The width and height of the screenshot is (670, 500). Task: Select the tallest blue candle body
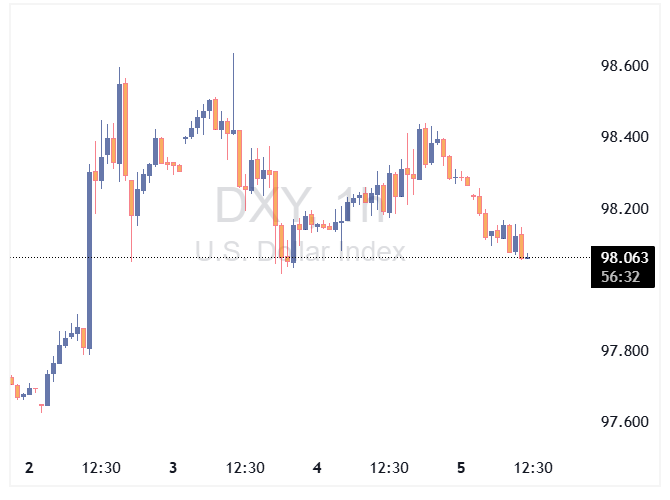coord(89,260)
